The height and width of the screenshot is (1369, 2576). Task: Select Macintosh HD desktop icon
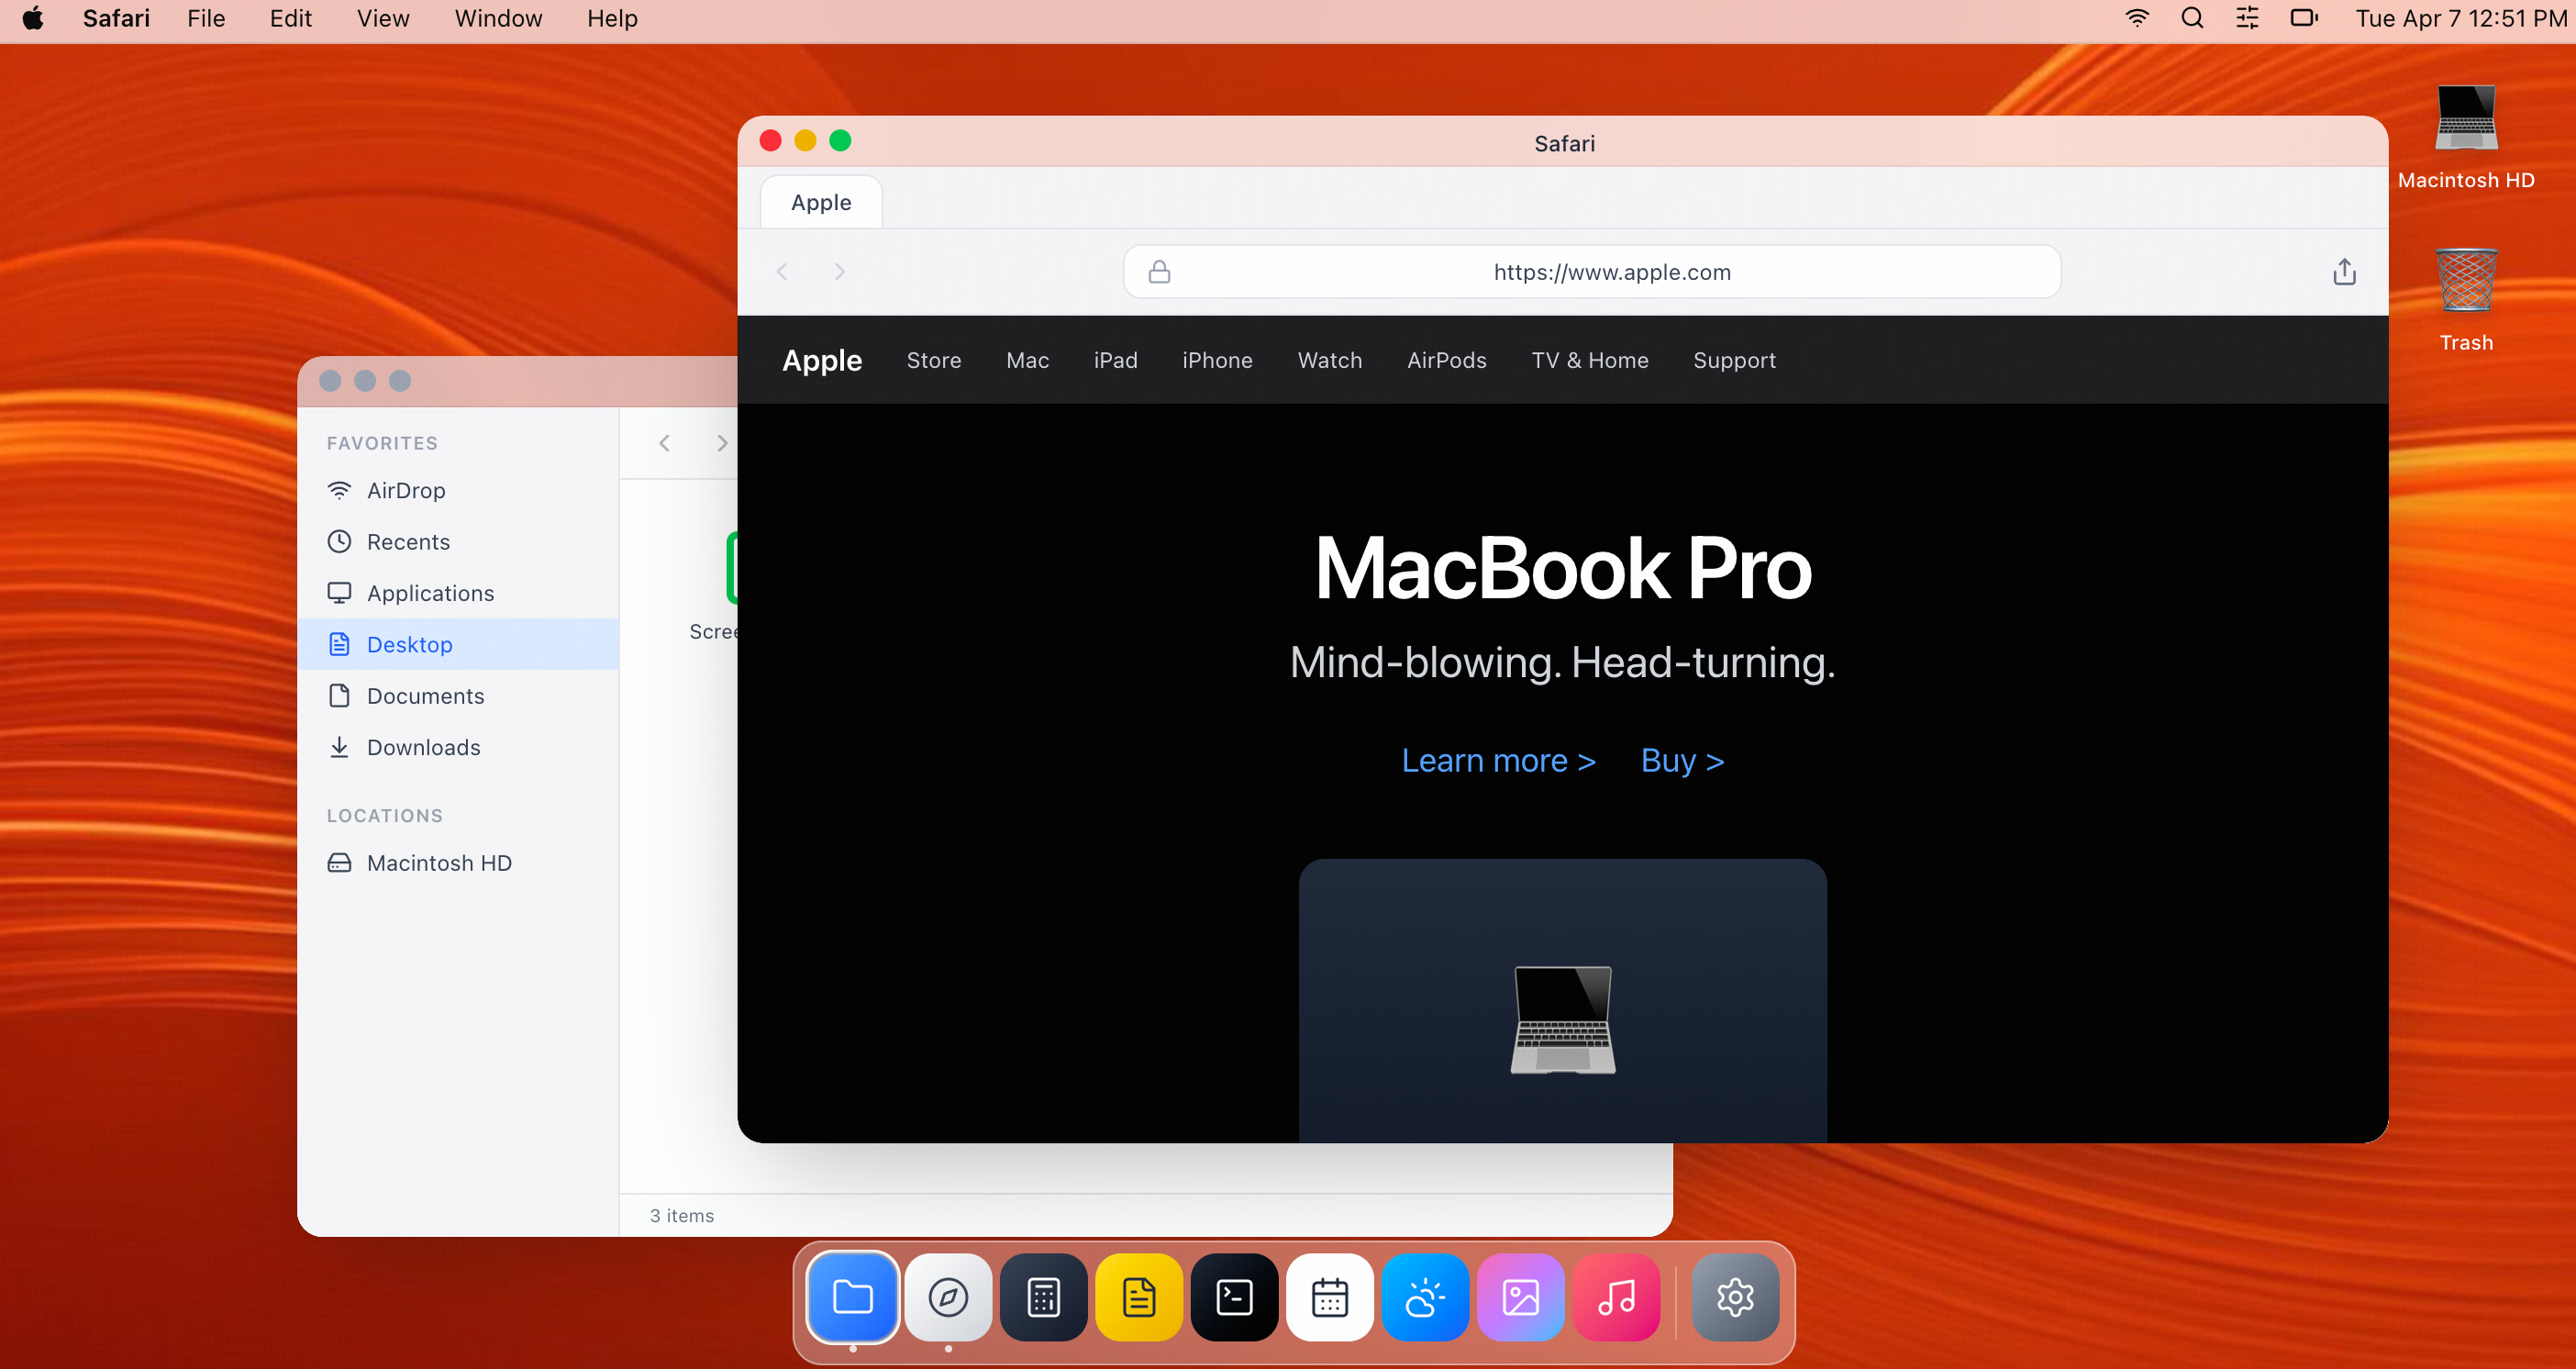pos(2466,137)
